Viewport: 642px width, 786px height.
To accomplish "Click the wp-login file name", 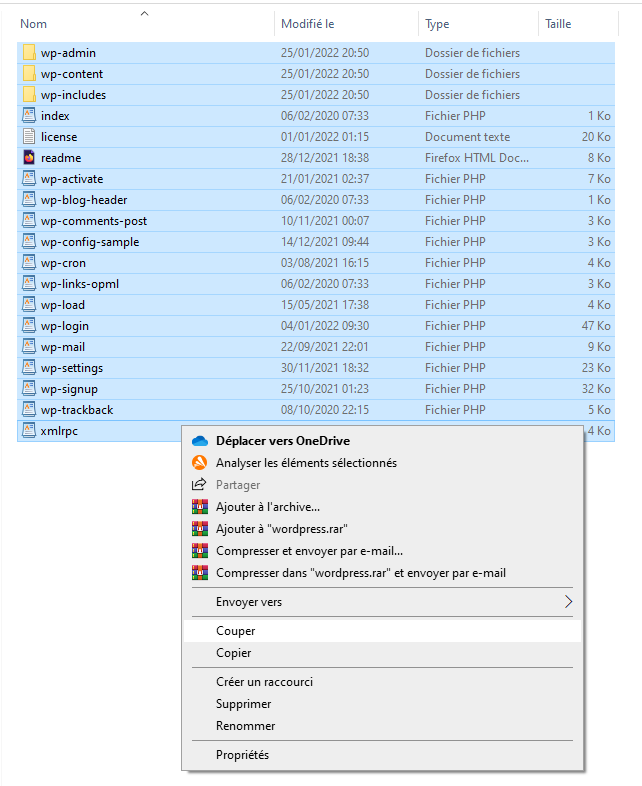I will pyautogui.click(x=65, y=326).
